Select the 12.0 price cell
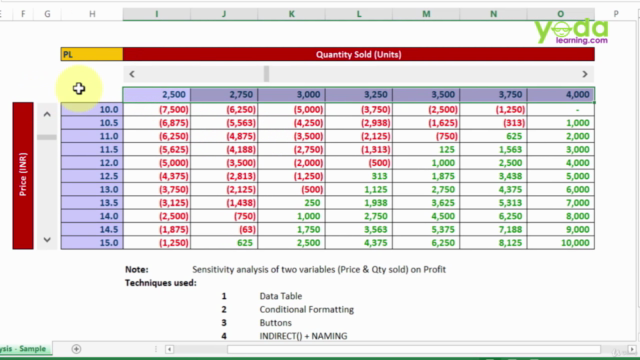 [92, 163]
